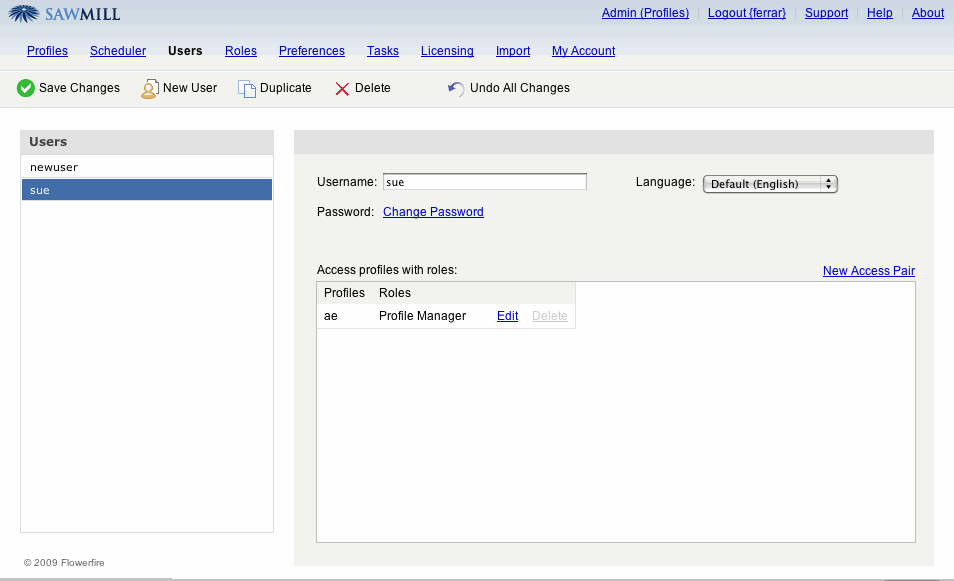Click the Change Password link

(x=433, y=212)
